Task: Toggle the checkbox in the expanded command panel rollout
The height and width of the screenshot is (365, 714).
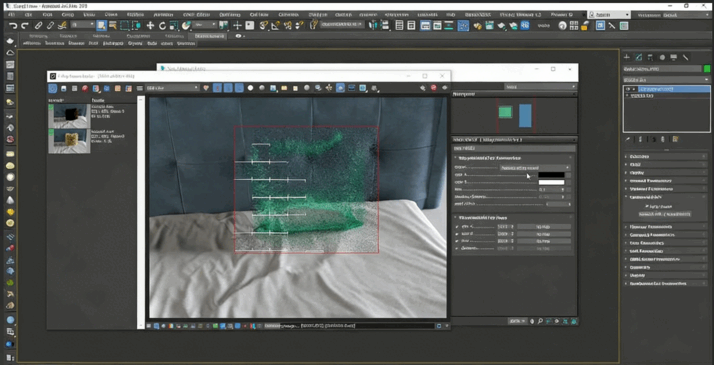Action: [648, 206]
